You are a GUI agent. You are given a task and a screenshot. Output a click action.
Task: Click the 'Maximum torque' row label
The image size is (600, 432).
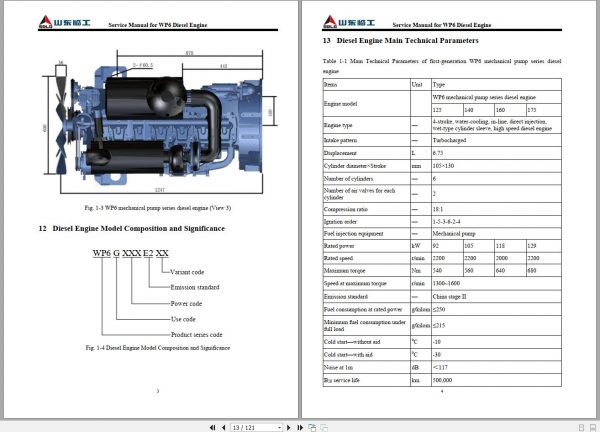coord(344,271)
